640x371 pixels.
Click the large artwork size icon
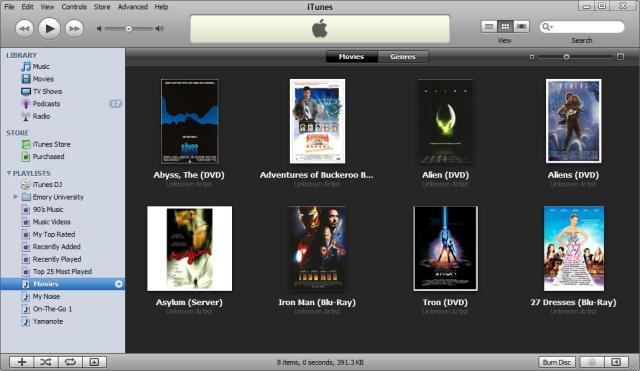point(620,57)
